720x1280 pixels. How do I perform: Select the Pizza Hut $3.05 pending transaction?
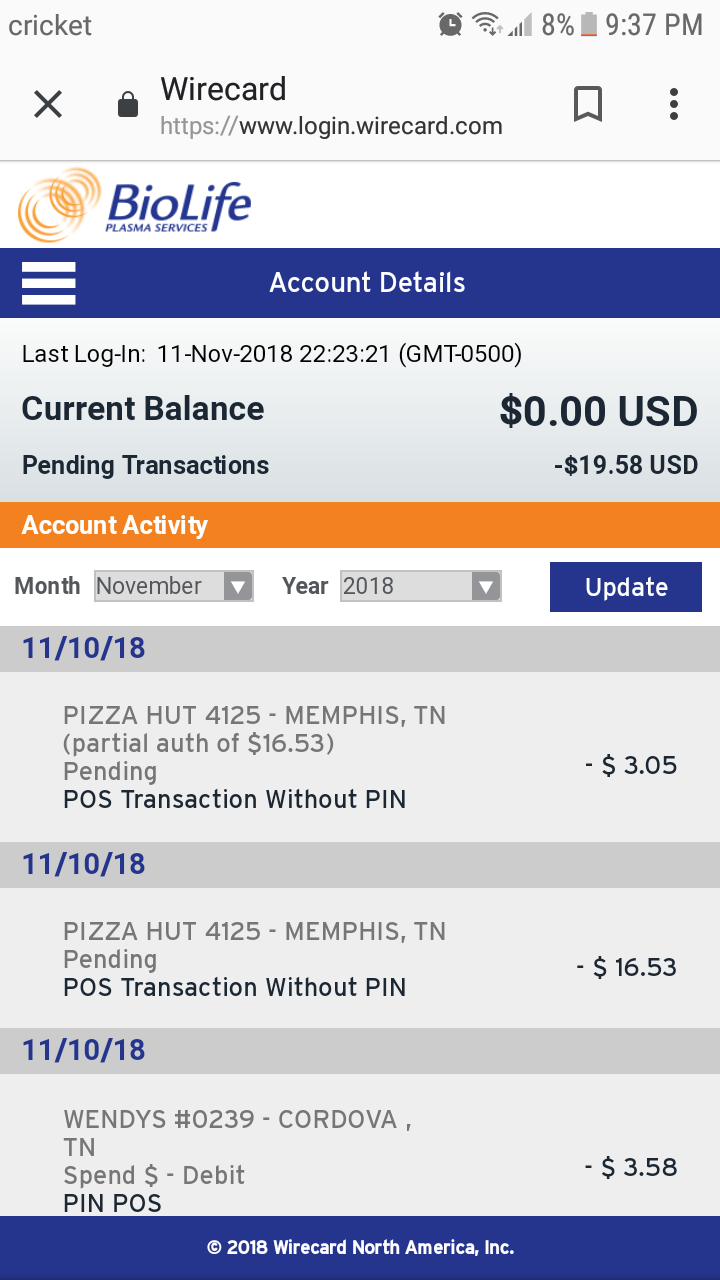[360, 757]
